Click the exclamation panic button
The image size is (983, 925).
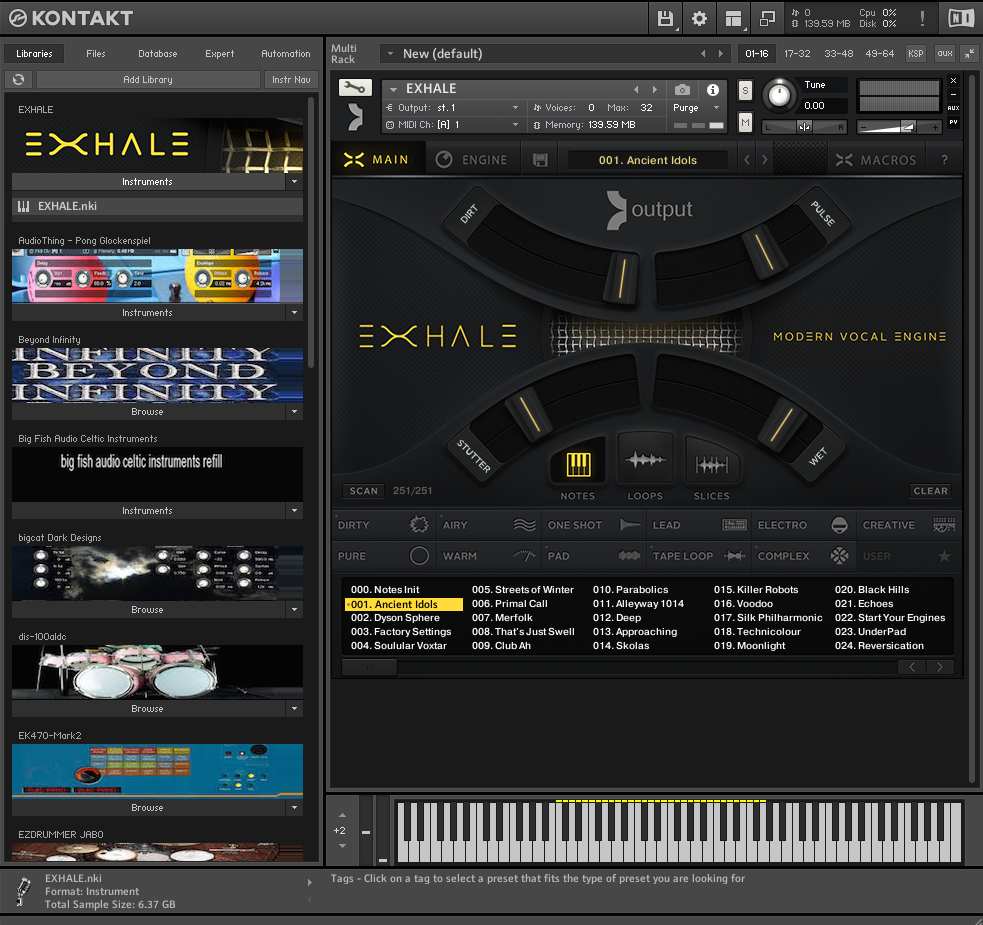pos(922,18)
